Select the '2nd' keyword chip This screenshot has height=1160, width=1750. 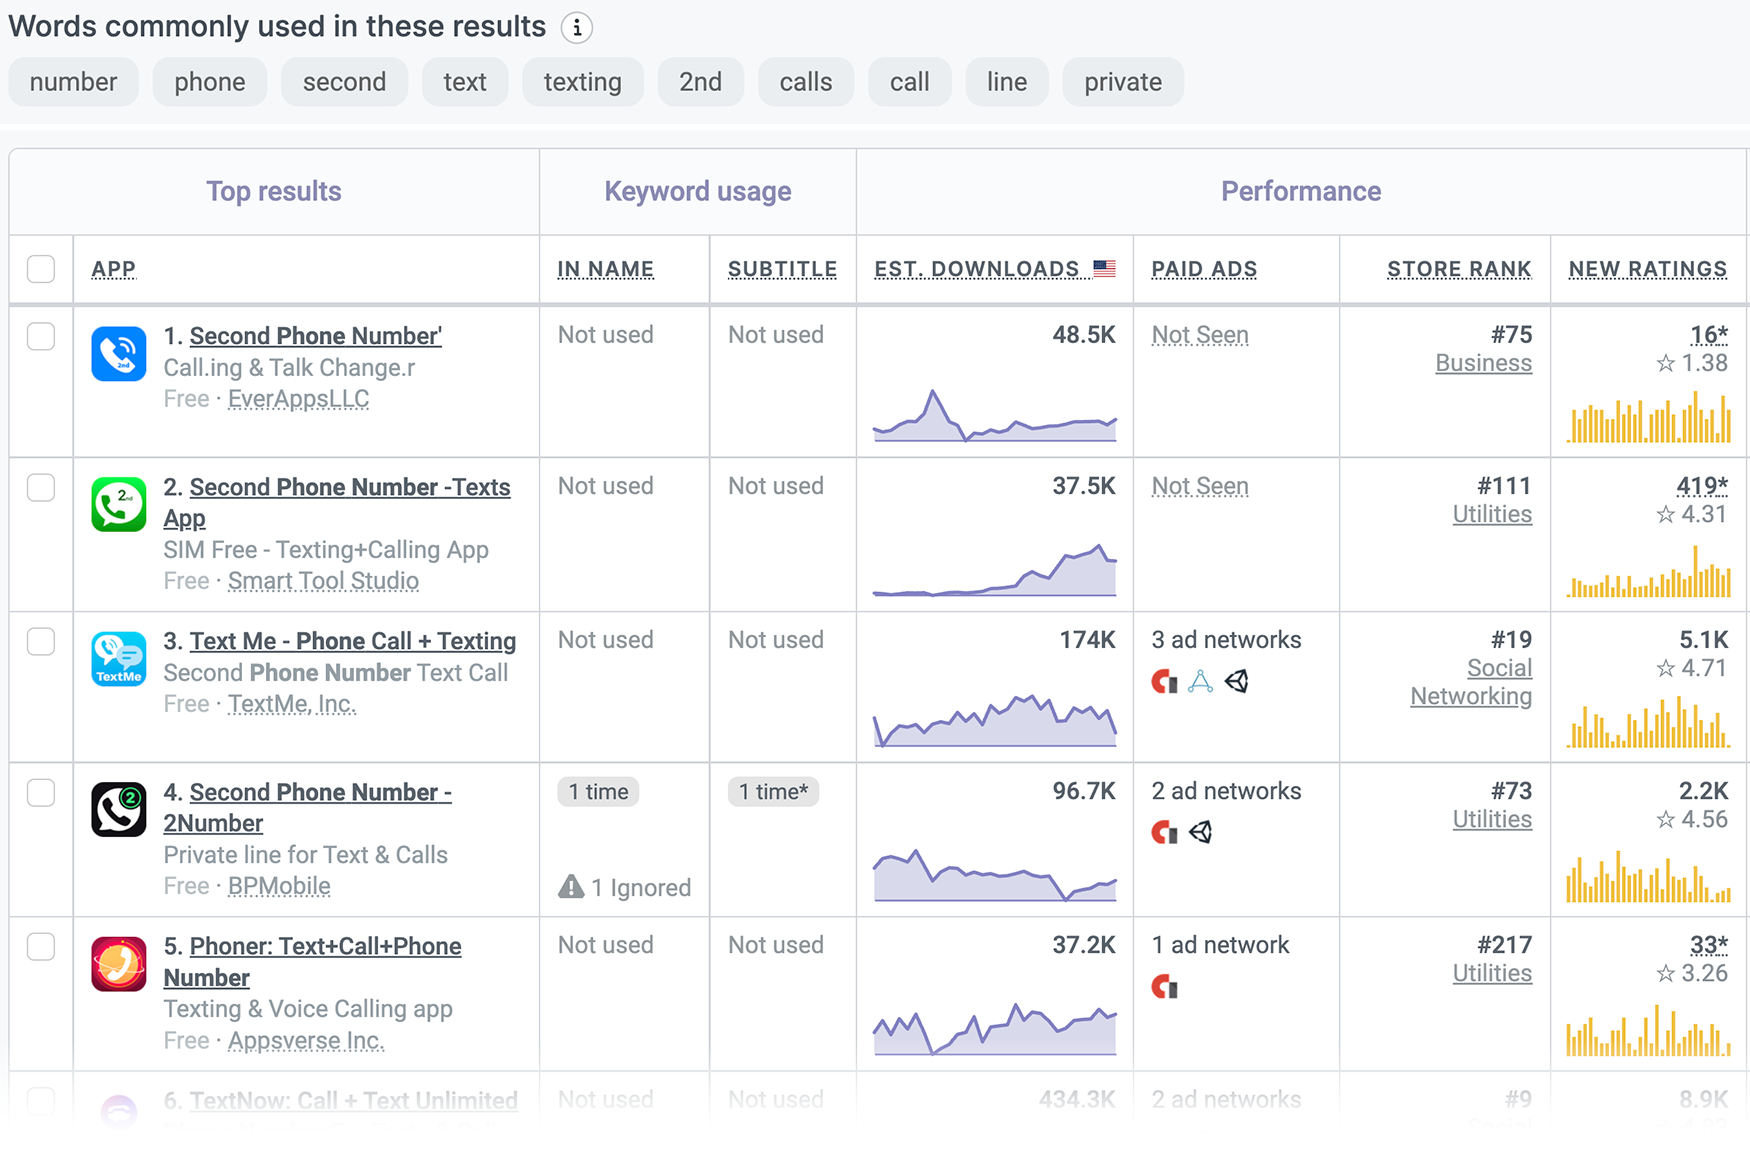click(x=701, y=82)
